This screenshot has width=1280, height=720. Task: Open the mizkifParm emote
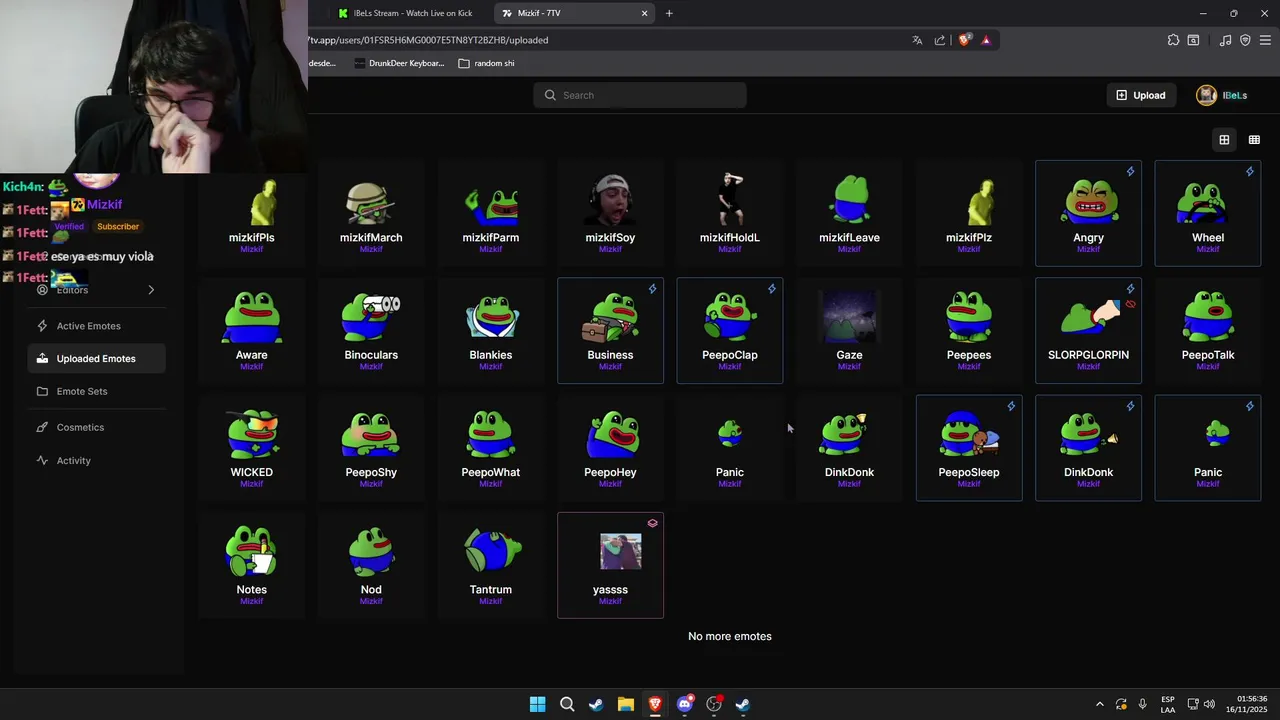tap(491, 213)
